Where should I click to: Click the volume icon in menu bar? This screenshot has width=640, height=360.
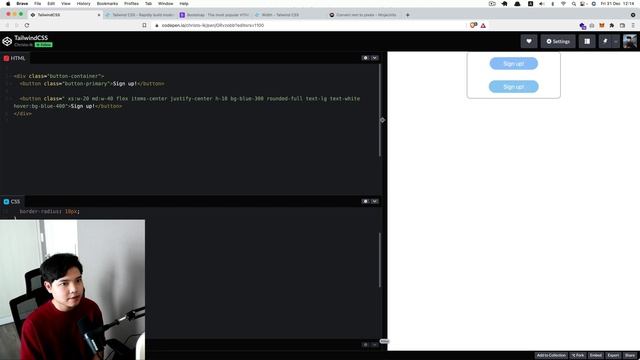click(x=542, y=4)
